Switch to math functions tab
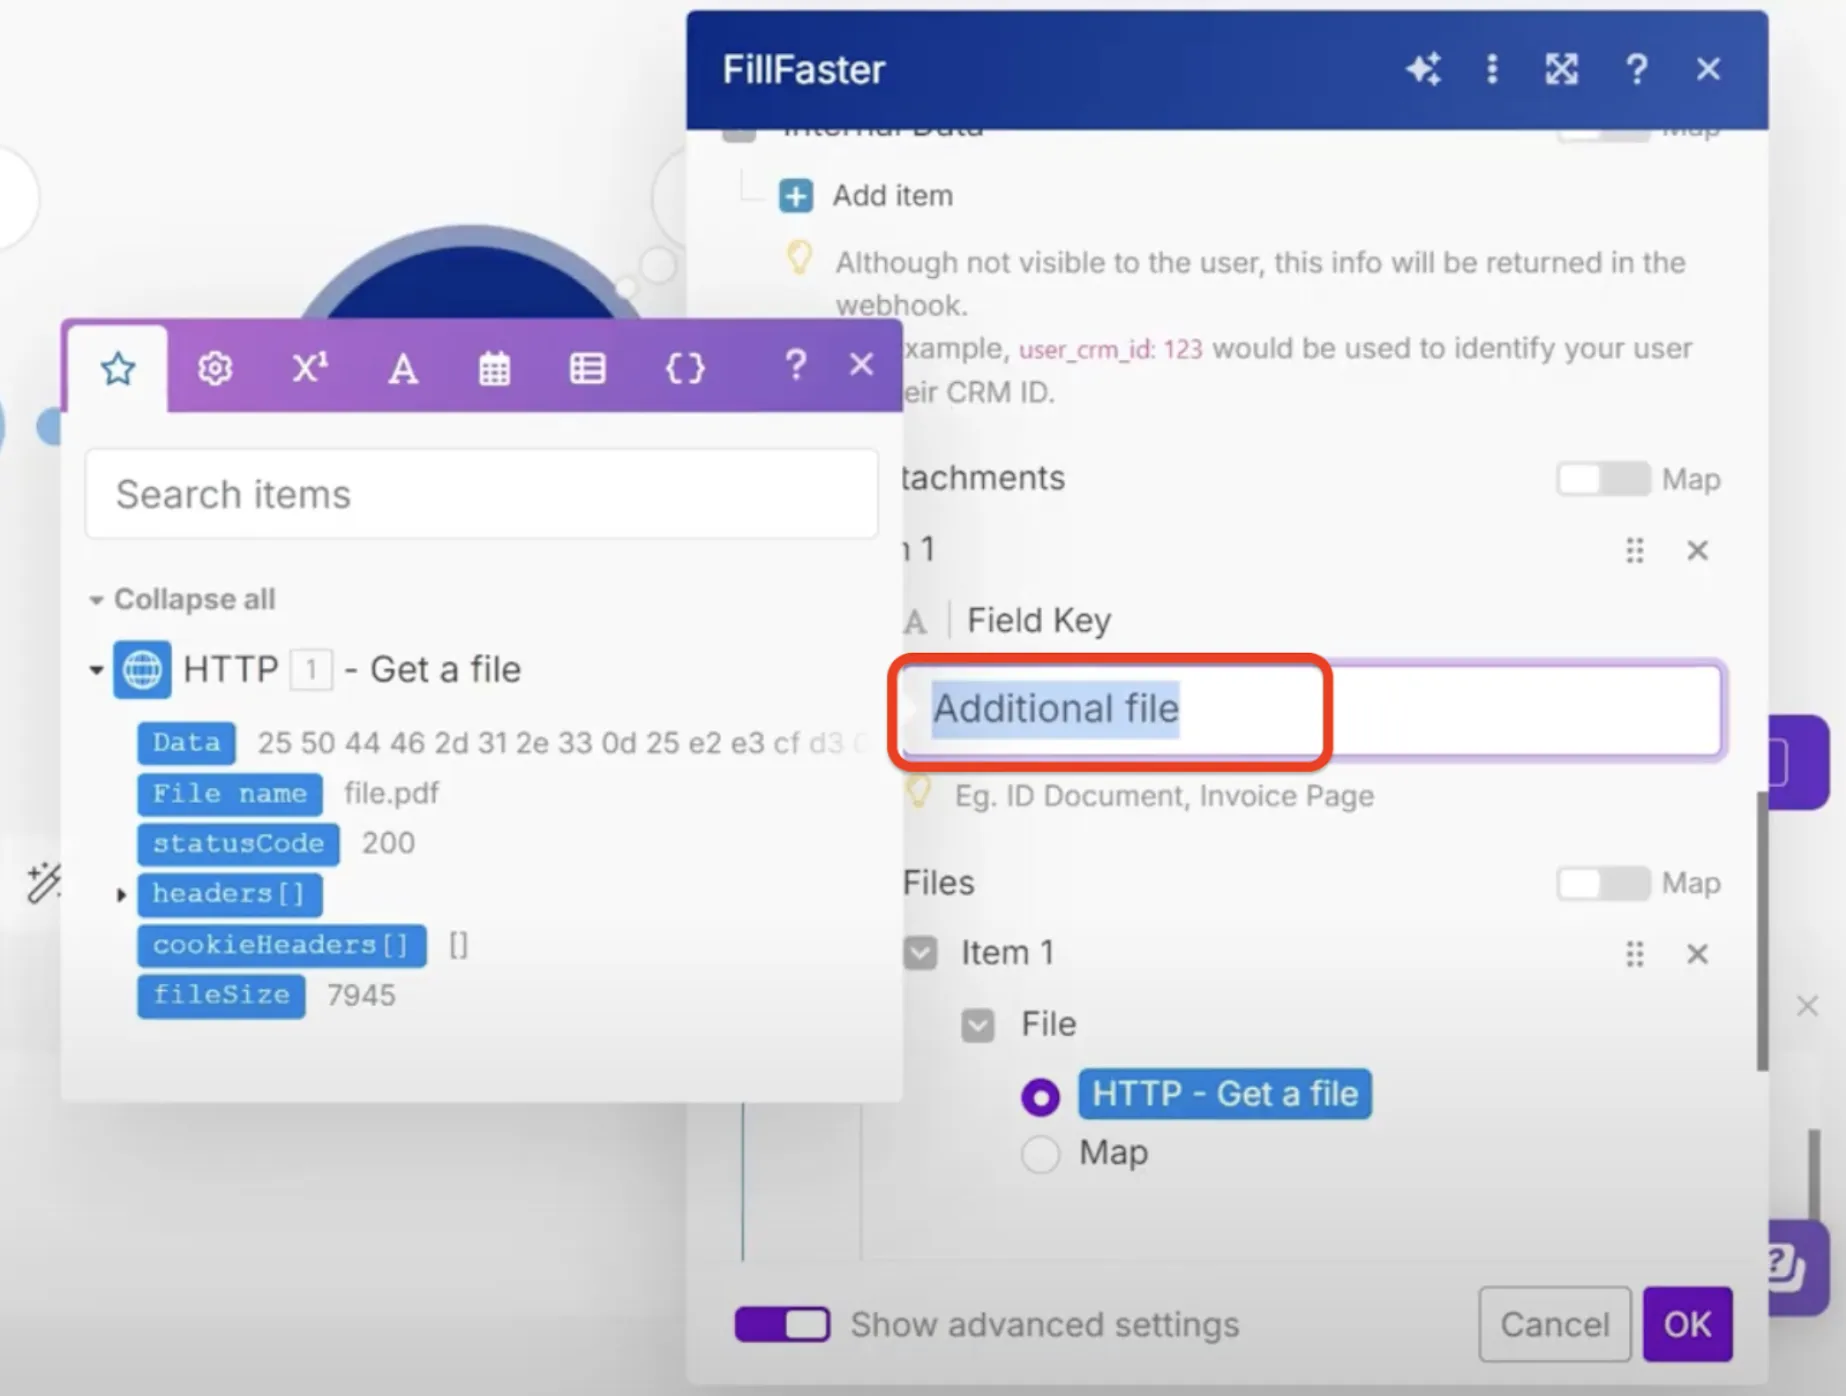Screen dimensions: 1846x1396 point(309,368)
